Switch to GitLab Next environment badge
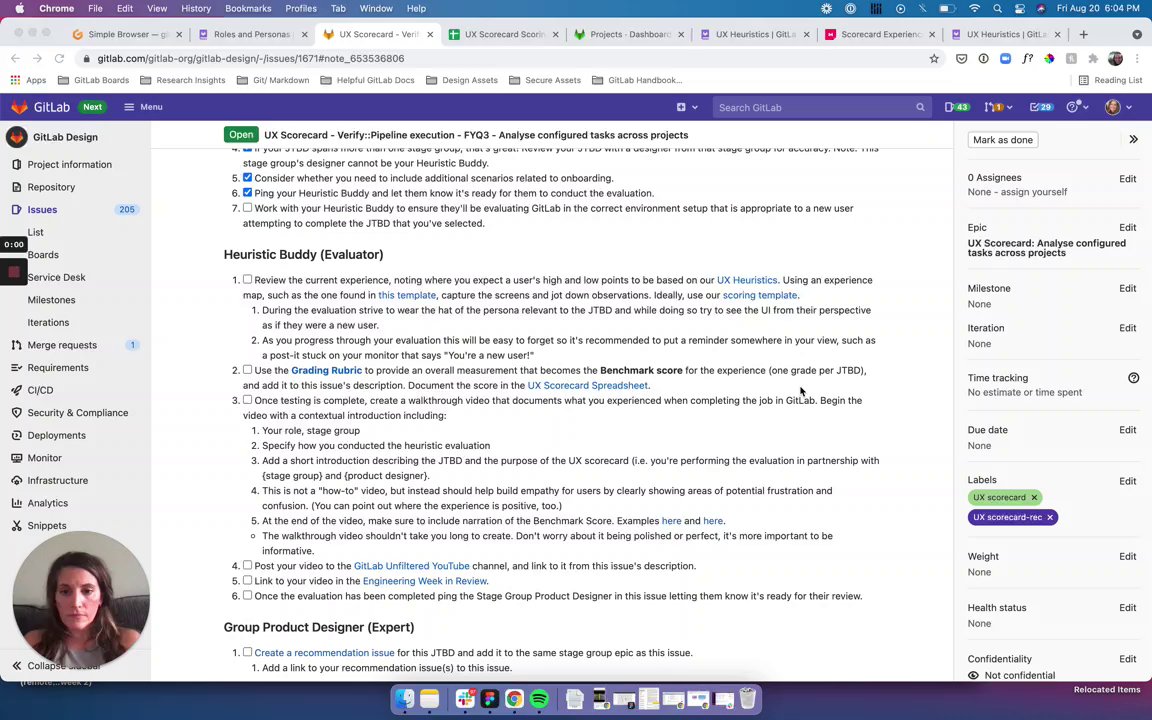Screen dimensions: 1152x720 93,107
